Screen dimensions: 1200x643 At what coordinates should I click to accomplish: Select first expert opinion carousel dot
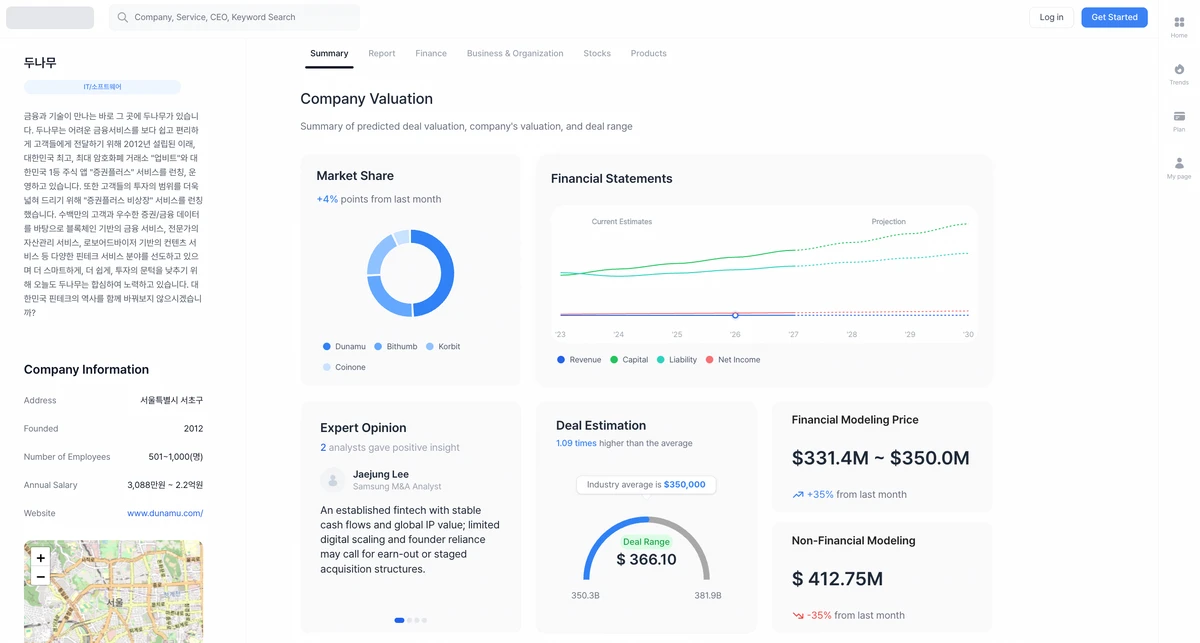pyautogui.click(x=399, y=620)
